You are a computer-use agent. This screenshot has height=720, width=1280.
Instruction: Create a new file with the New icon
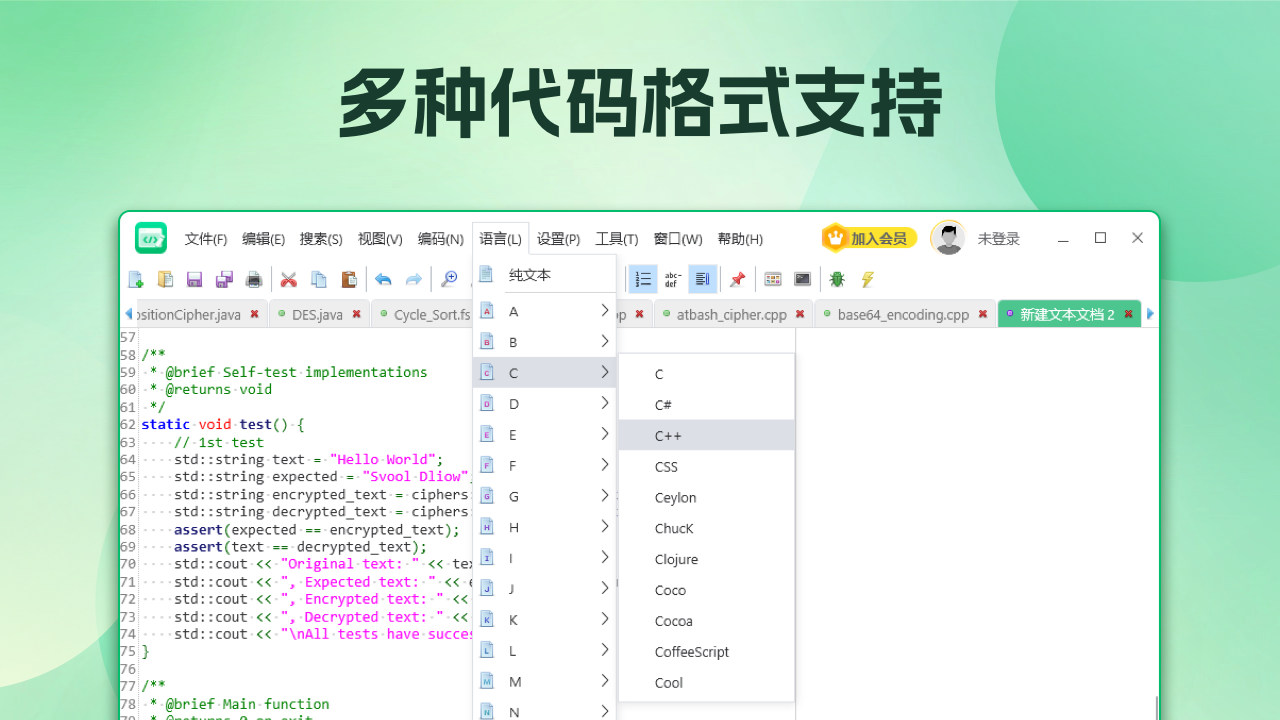pyautogui.click(x=135, y=279)
